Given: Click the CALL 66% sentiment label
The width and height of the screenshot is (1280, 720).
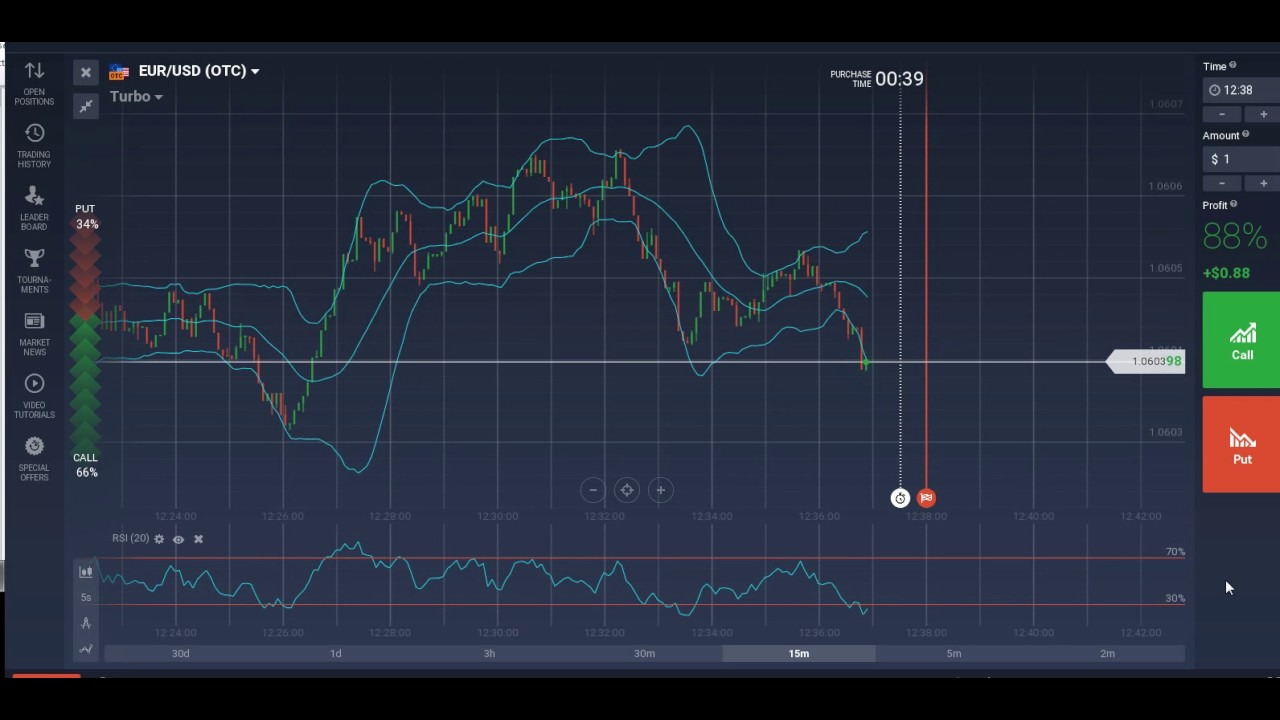Looking at the screenshot, I should pyautogui.click(x=86, y=465).
